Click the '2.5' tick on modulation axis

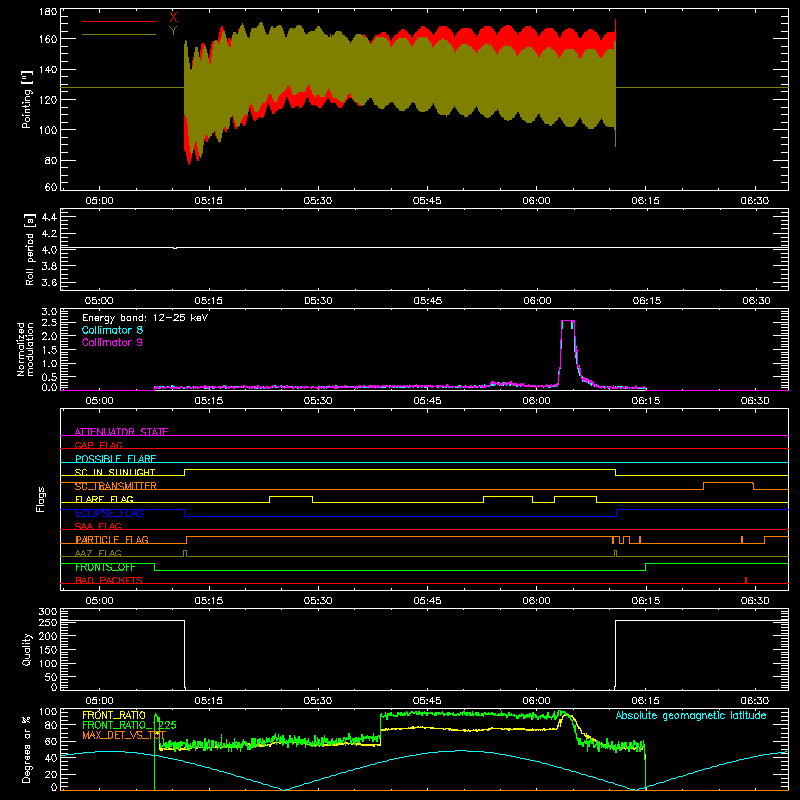click(x=49, y=323)
